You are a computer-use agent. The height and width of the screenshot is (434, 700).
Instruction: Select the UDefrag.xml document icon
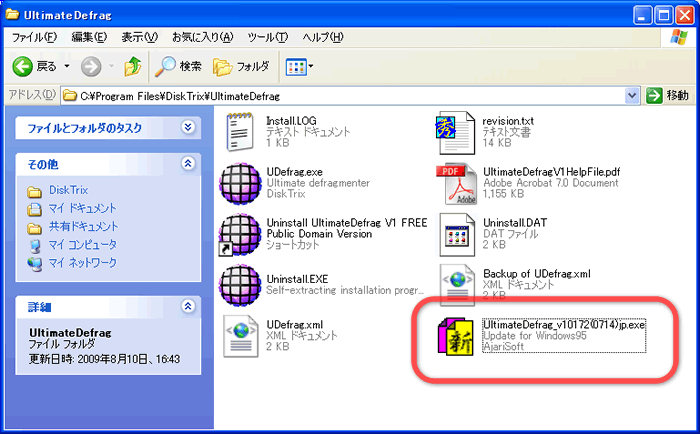241,336
